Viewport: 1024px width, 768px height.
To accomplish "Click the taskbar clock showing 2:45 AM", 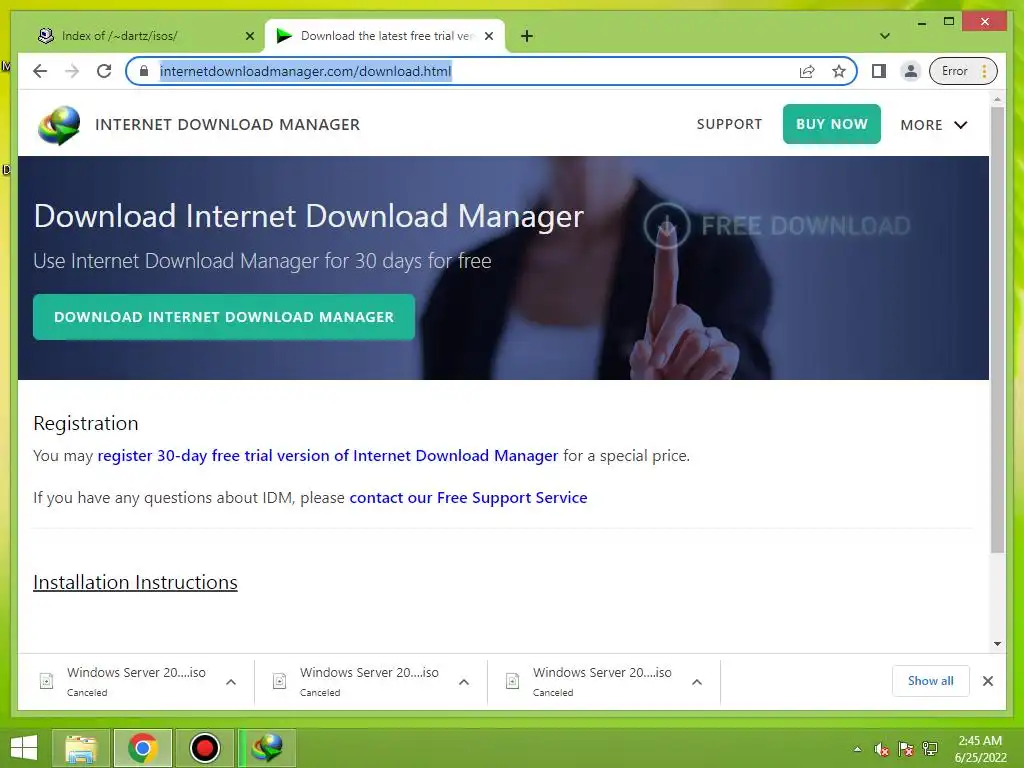I will point(980,749).
